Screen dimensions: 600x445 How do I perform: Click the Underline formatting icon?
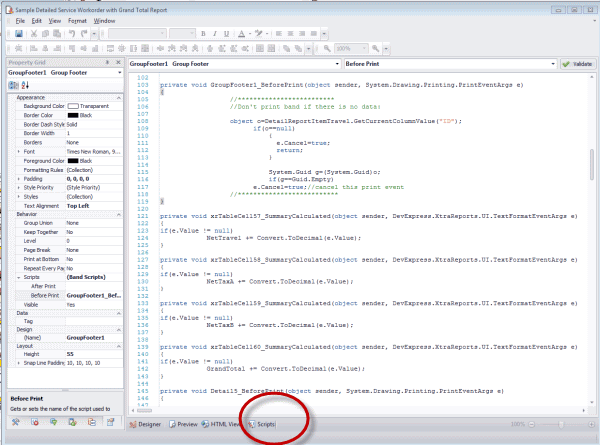pyautogui.click(x=225, y=33)
